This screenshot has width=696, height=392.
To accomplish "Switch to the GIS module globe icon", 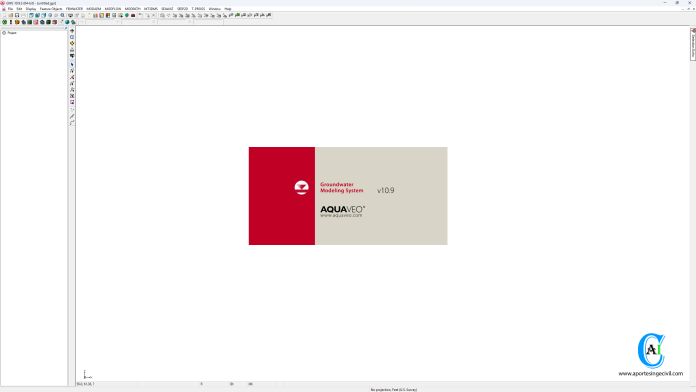I will pyautogui.click(x=67, y=22).
